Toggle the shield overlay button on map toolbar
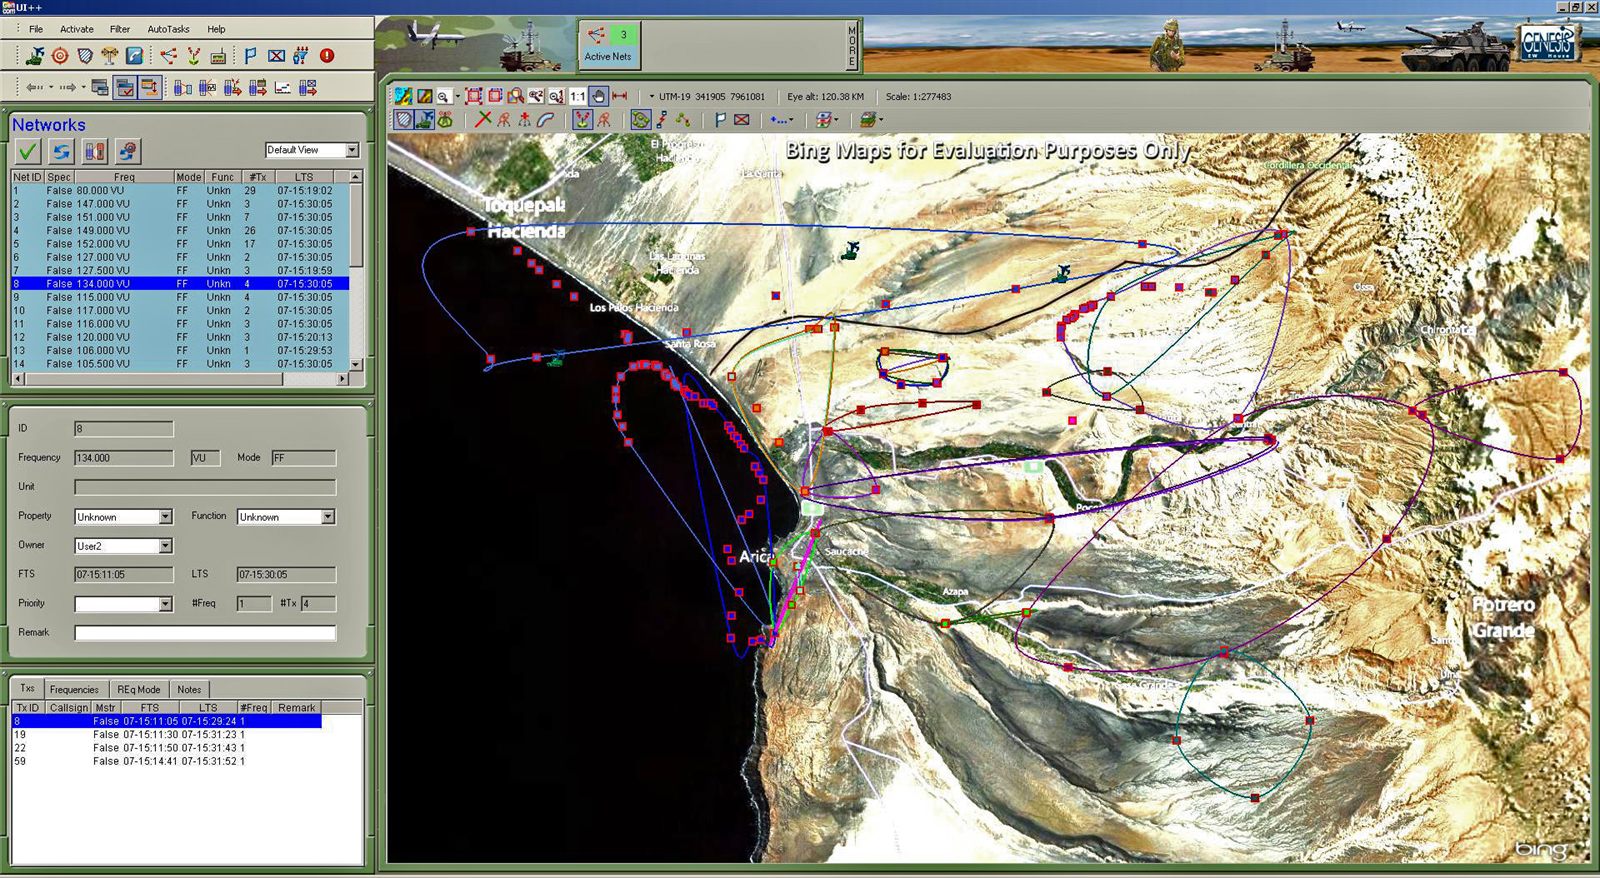The image size is (1600, 878). coord(403,120)
